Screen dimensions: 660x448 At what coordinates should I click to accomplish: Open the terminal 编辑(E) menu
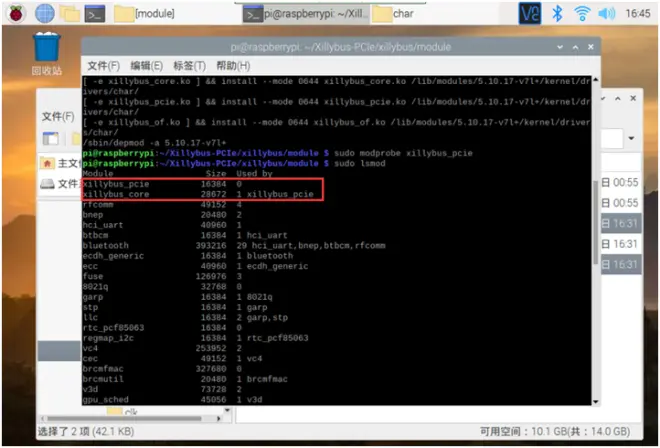(146, 66)
